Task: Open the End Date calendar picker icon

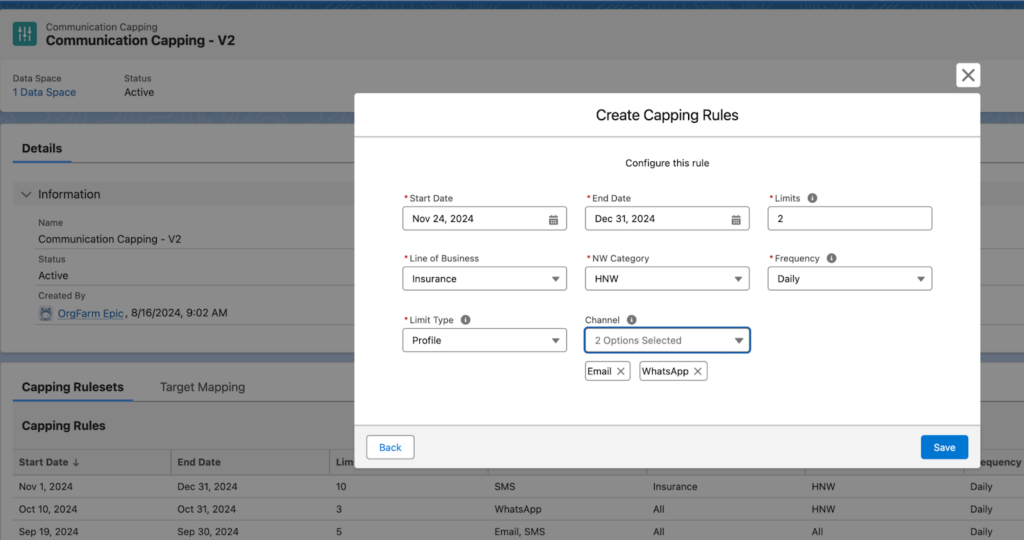Action: point(736,219)
